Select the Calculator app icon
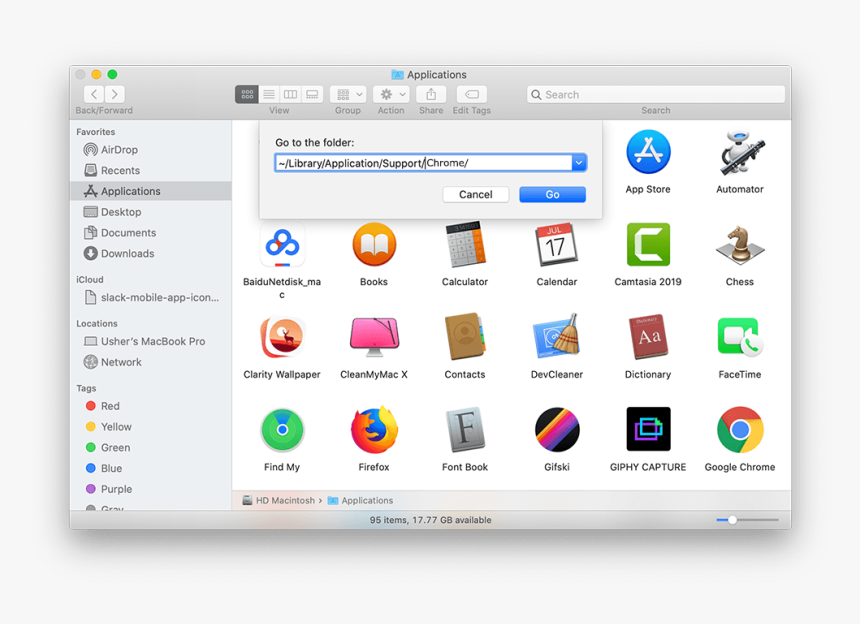Viewport: 860px width, 624px height. 465,245
